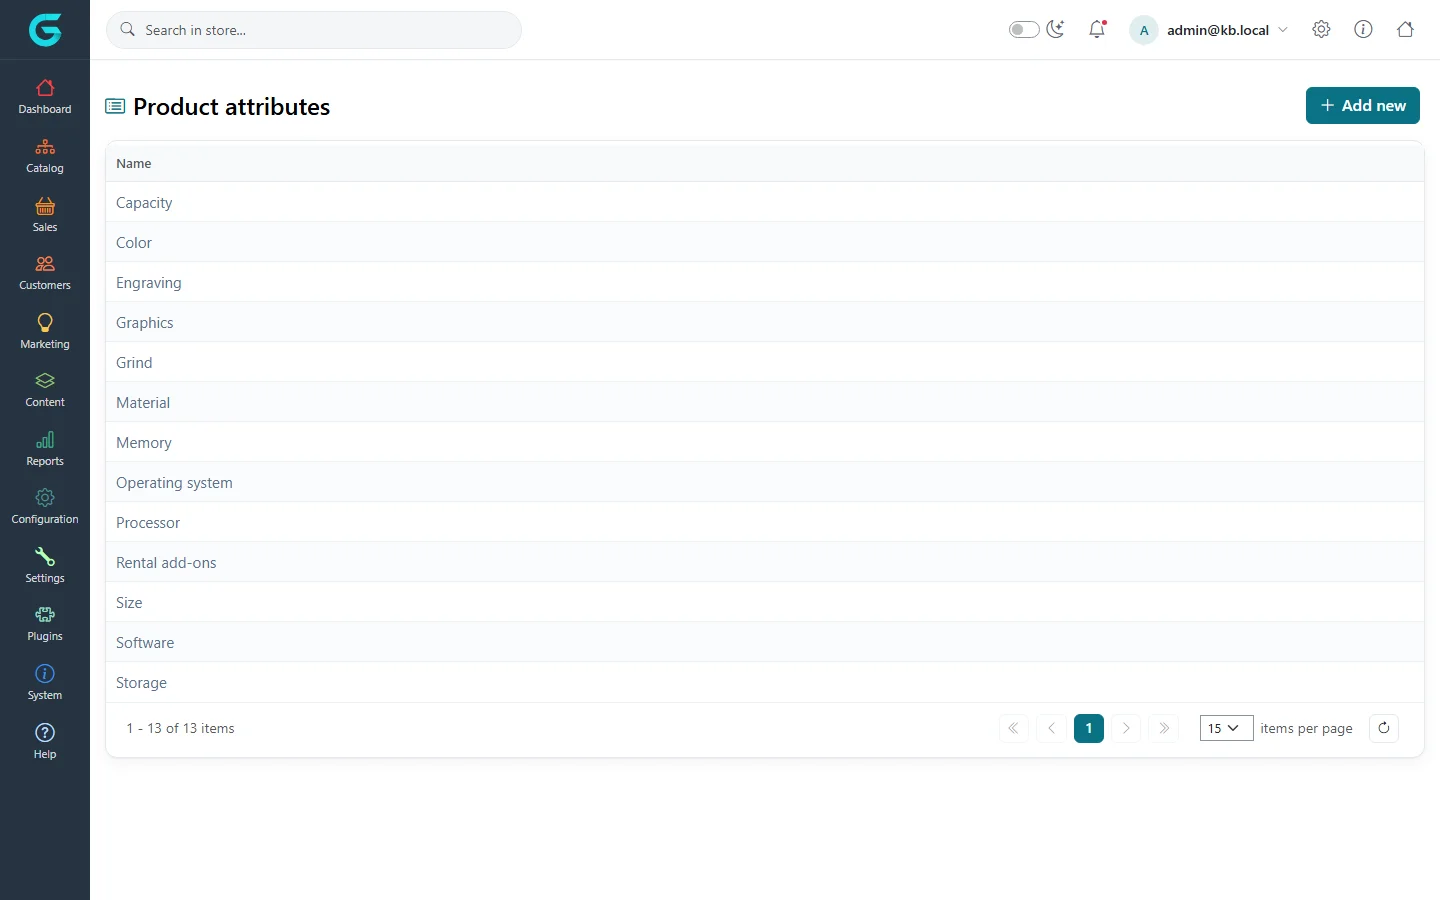Open the Engraving attribute row

(x=765, y=282)
